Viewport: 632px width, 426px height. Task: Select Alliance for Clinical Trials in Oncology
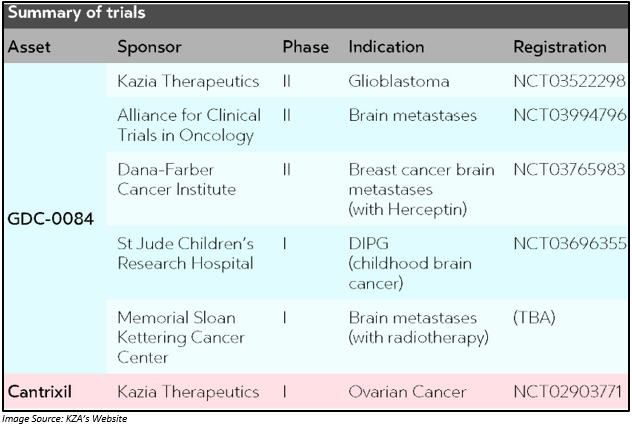pyautogui.click(x=189, y=125)
